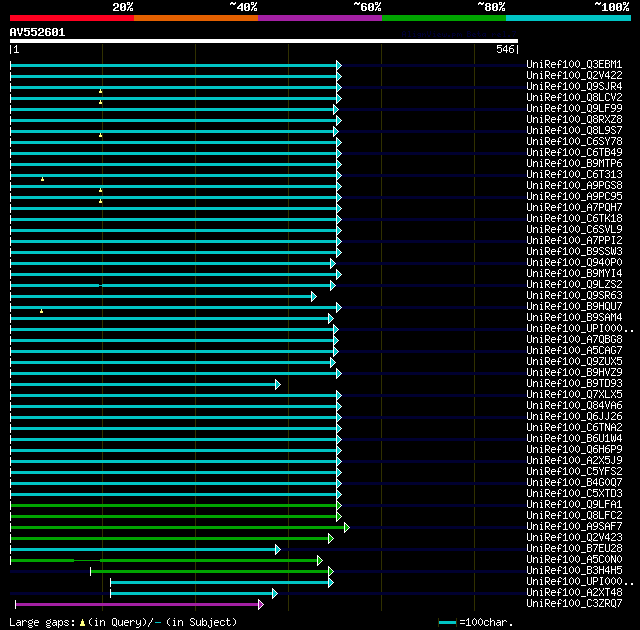640x630 pixels.
Task: Select the label UniRef100_A9SAF7
Action: coord(574,527)
